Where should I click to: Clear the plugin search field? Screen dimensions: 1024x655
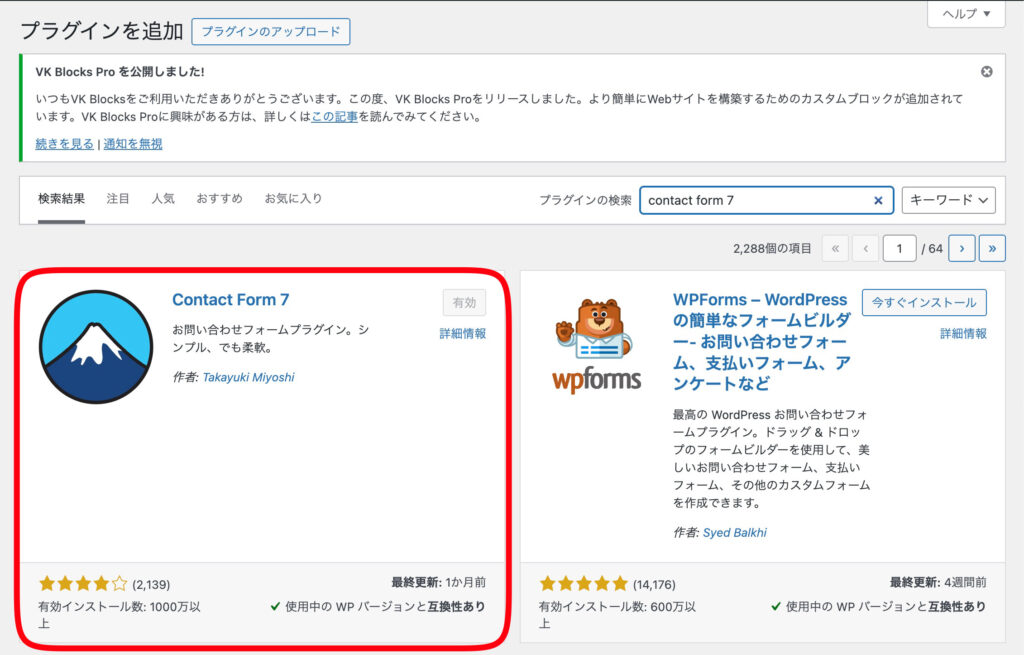(878, 200)
